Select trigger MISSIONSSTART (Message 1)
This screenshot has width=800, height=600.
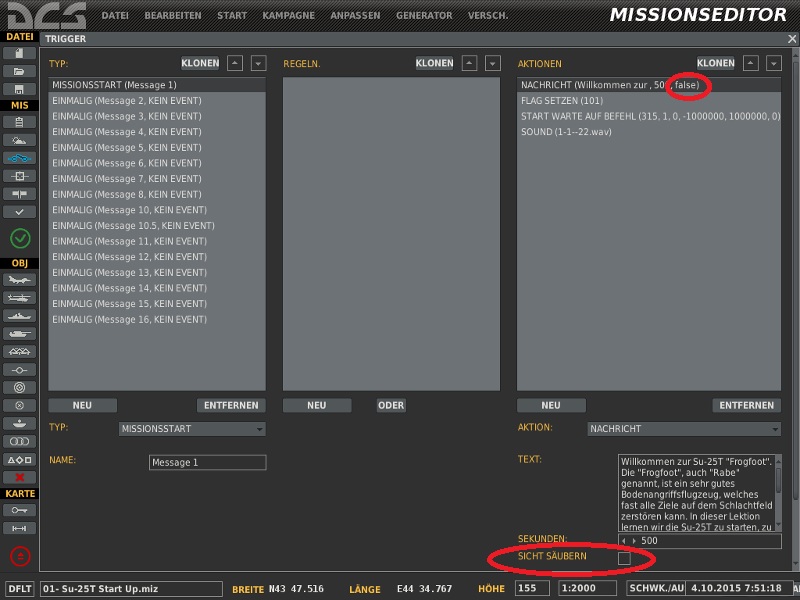(x=157, y=85)
